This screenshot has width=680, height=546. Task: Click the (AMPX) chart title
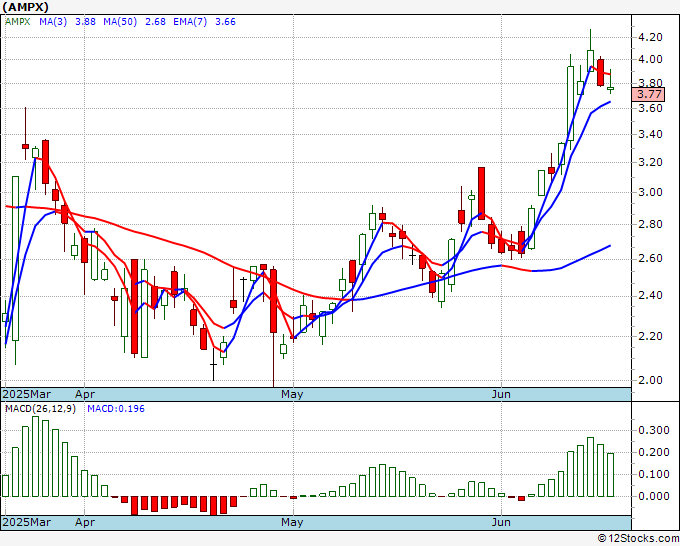(x=26, y=7)
